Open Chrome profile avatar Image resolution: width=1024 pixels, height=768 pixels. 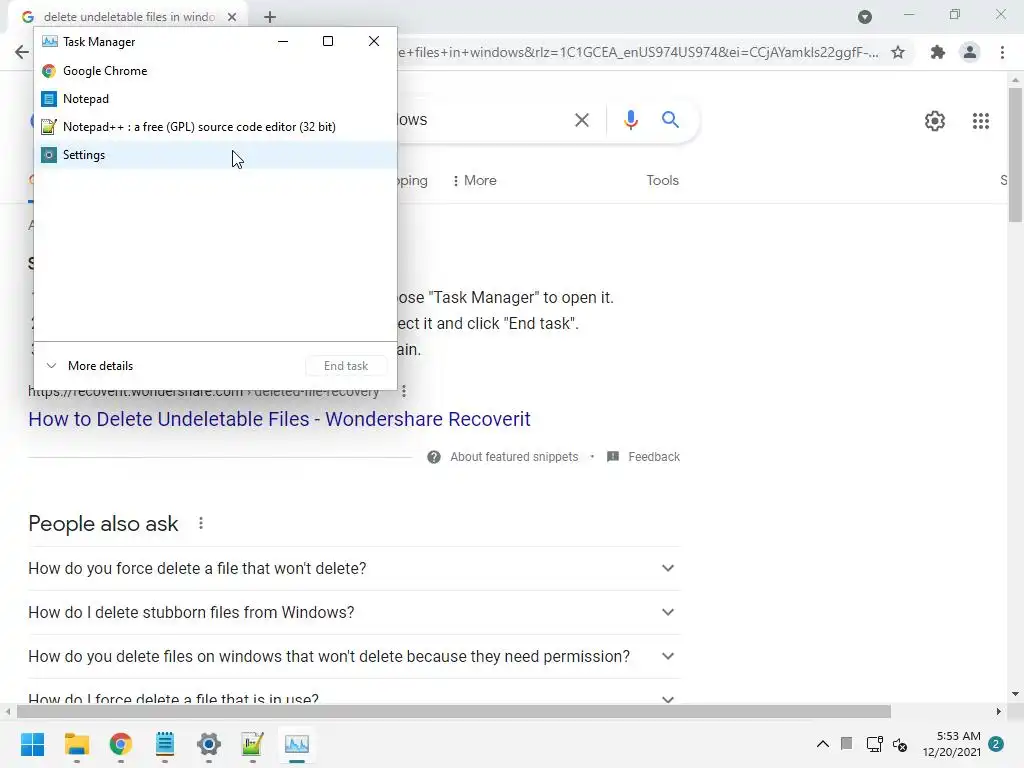[x=970, y=52]
